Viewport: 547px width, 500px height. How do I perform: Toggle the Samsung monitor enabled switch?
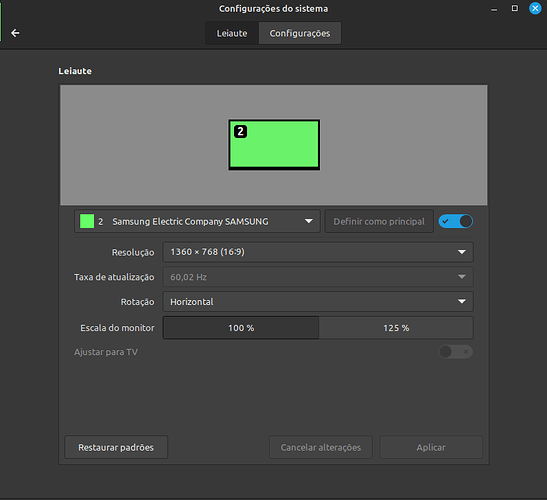click(x=456, y=221)
